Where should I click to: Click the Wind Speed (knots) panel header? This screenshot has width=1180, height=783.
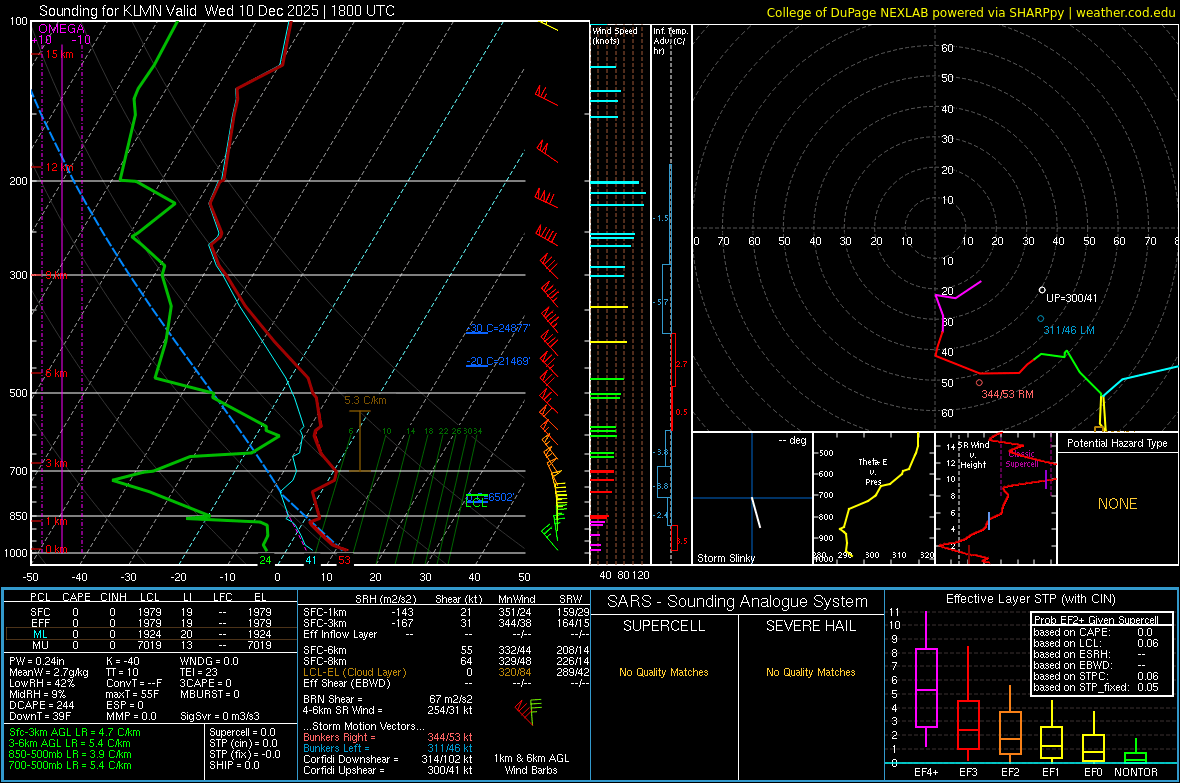614,35
